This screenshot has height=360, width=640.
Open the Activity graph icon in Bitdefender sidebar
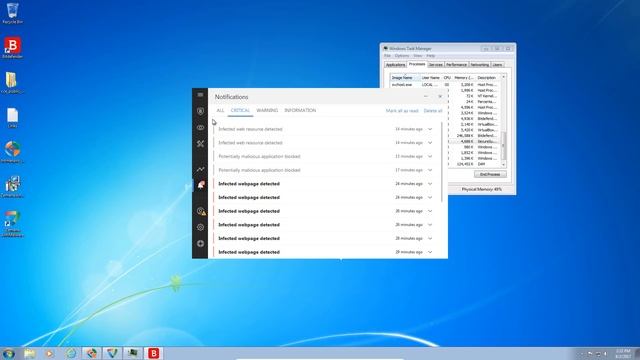coord(200,169)
